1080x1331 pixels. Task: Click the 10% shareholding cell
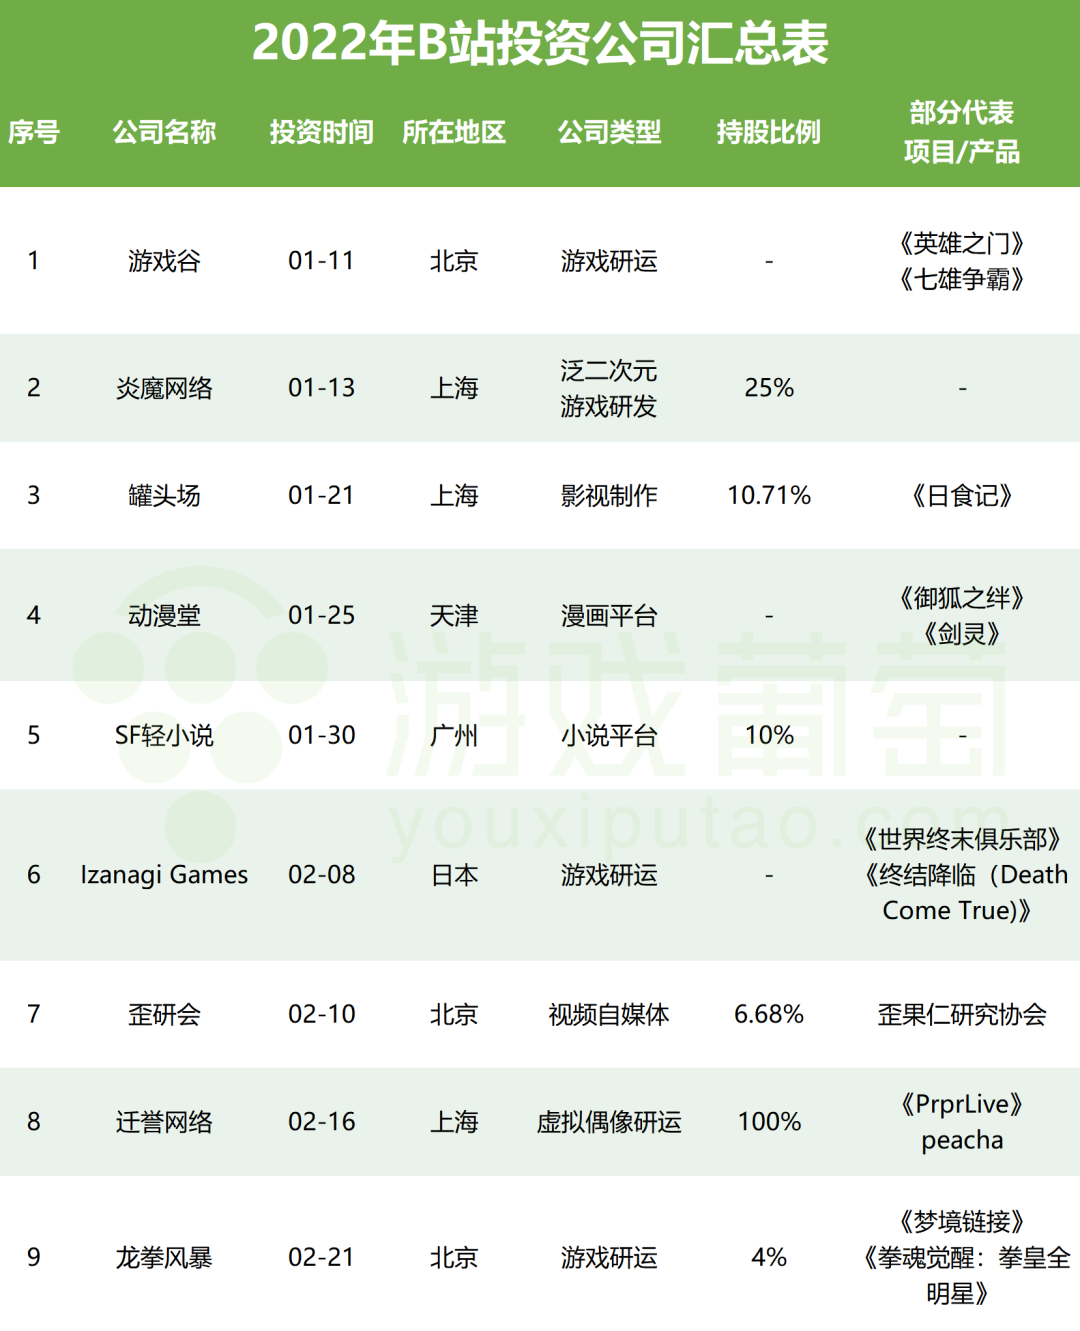point(769,735)
